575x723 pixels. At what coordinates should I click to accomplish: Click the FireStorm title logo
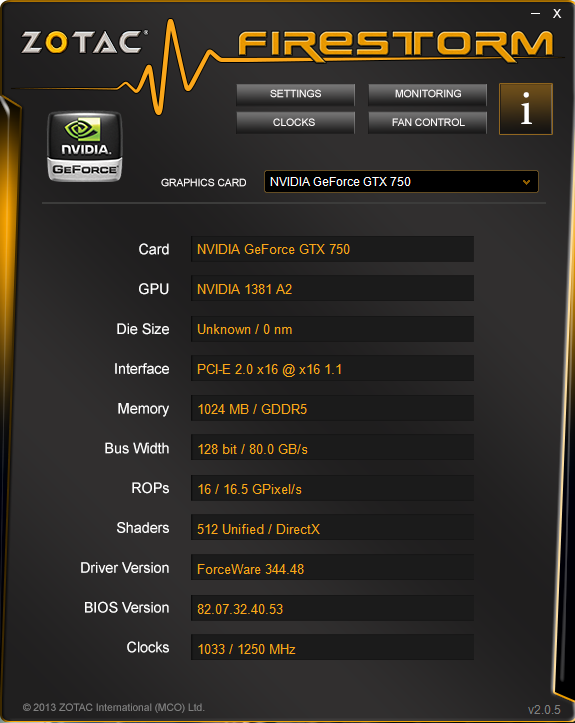(396, 46)
